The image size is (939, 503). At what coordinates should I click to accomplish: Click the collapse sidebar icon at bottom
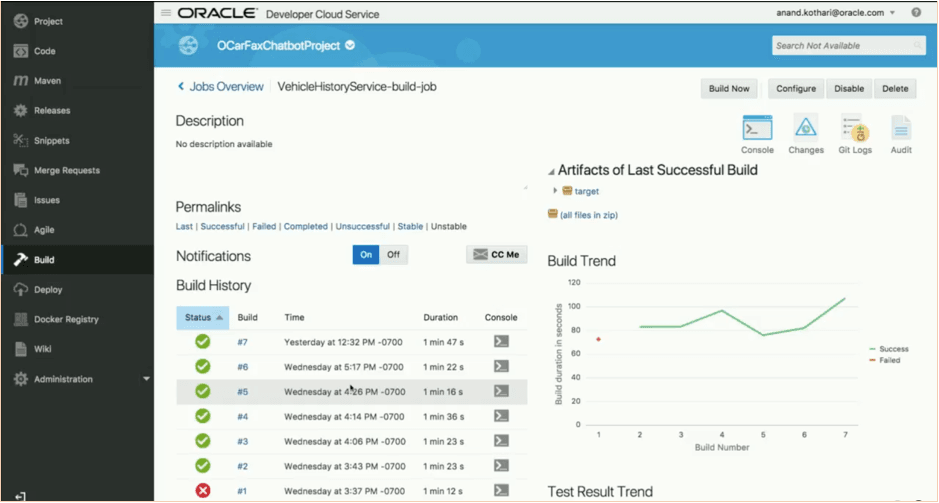(x=20, y=496)
